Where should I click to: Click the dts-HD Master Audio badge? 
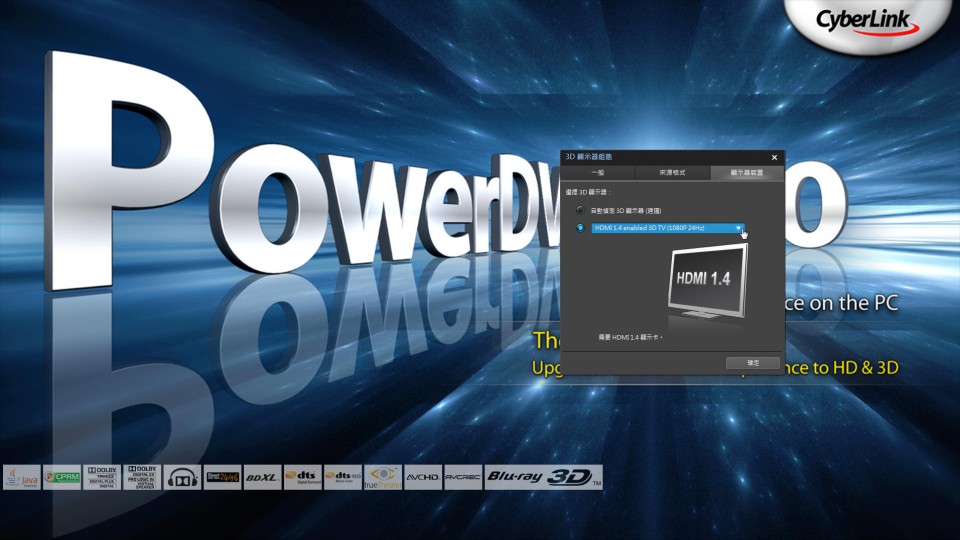tap(342, 477)
